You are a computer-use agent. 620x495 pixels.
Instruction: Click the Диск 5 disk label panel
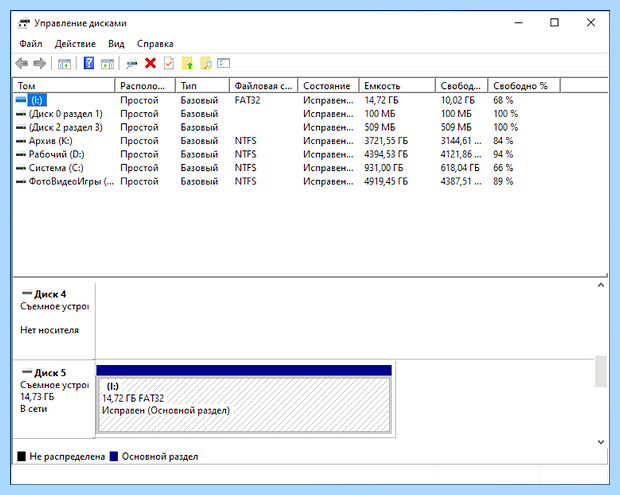(x=54, y=399)
